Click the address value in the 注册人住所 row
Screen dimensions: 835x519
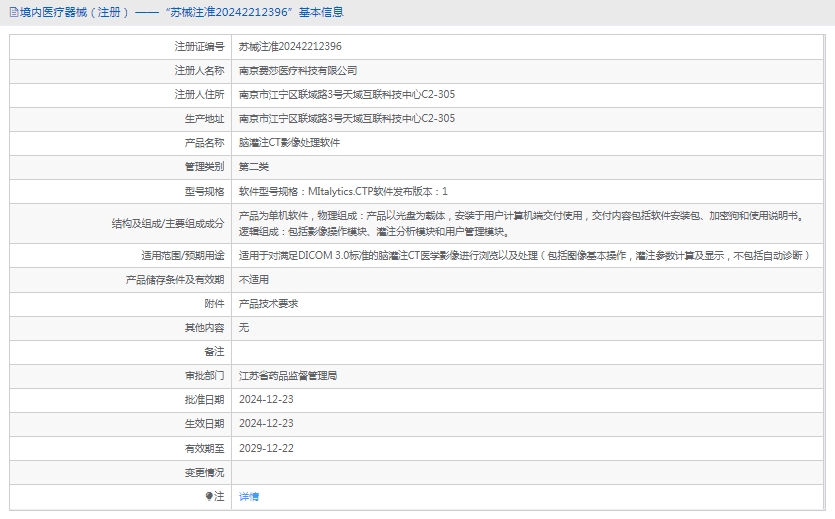pos(347,95)
